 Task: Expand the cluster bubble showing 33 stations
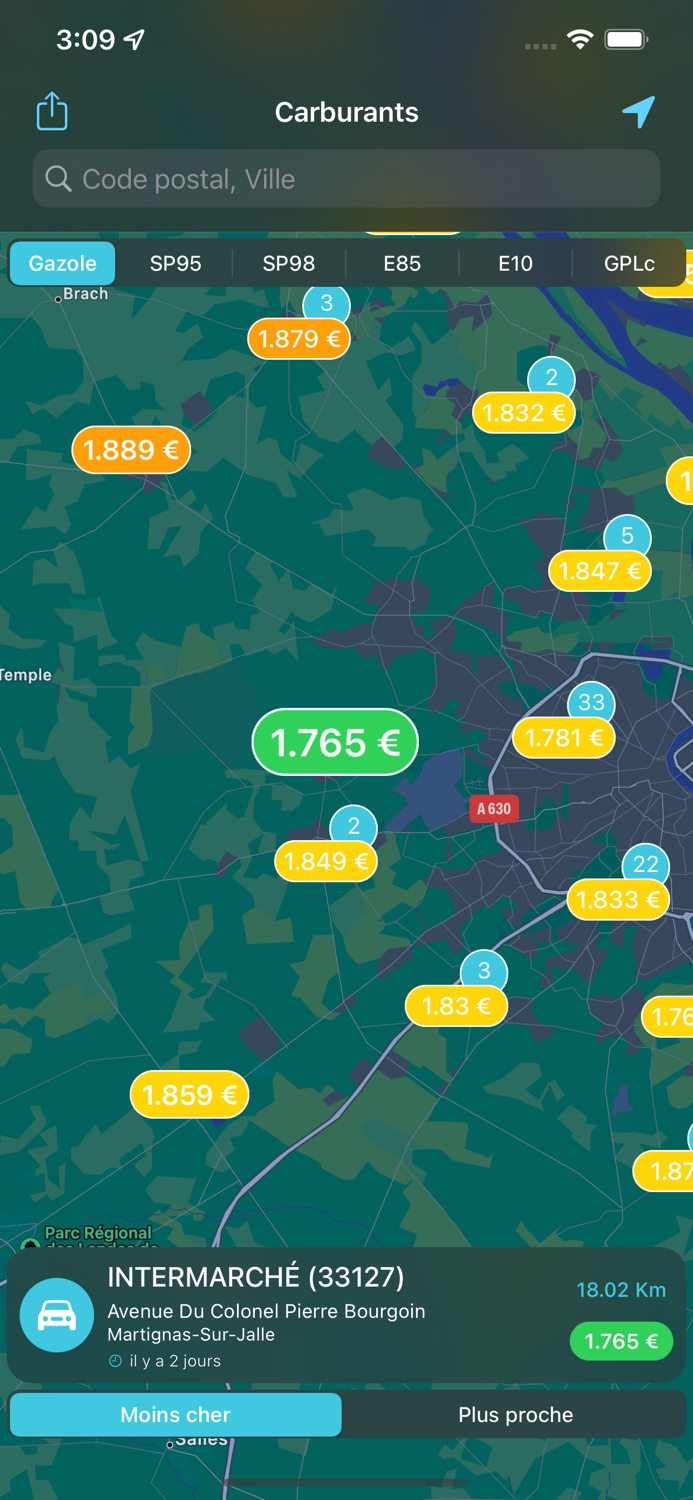pos(591,702)
